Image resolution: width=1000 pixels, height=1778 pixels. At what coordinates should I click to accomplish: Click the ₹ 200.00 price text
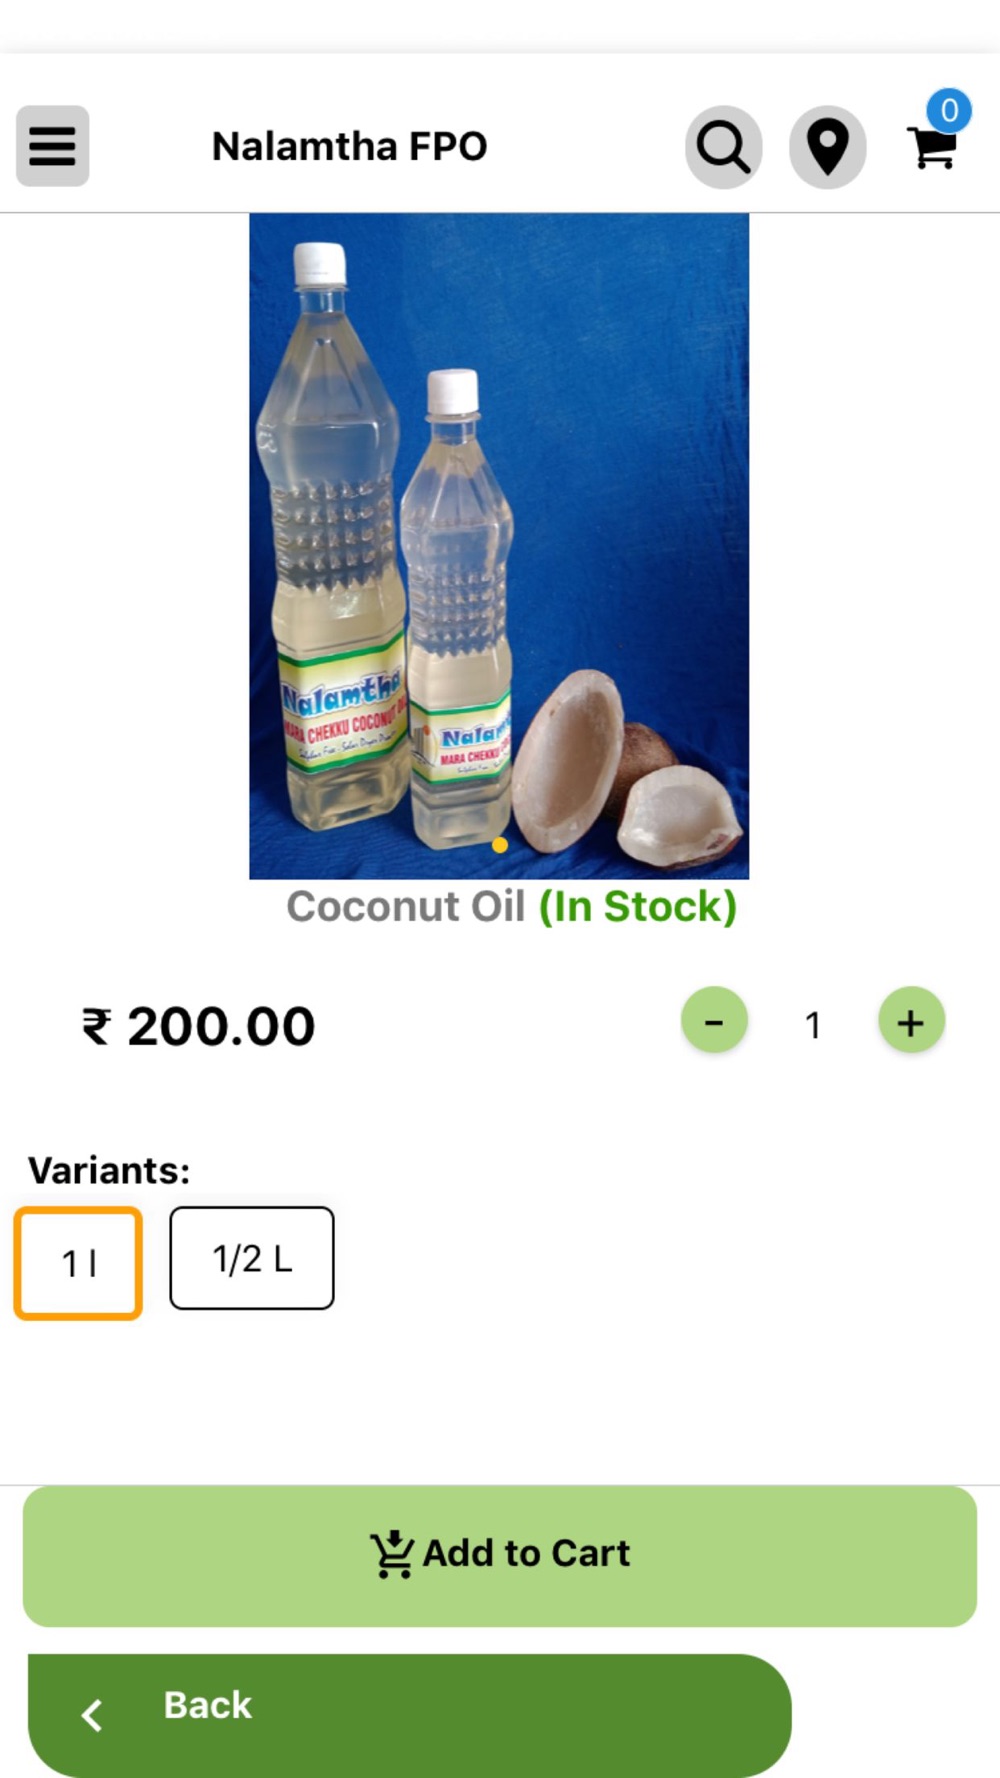[x=198, y=1026]
